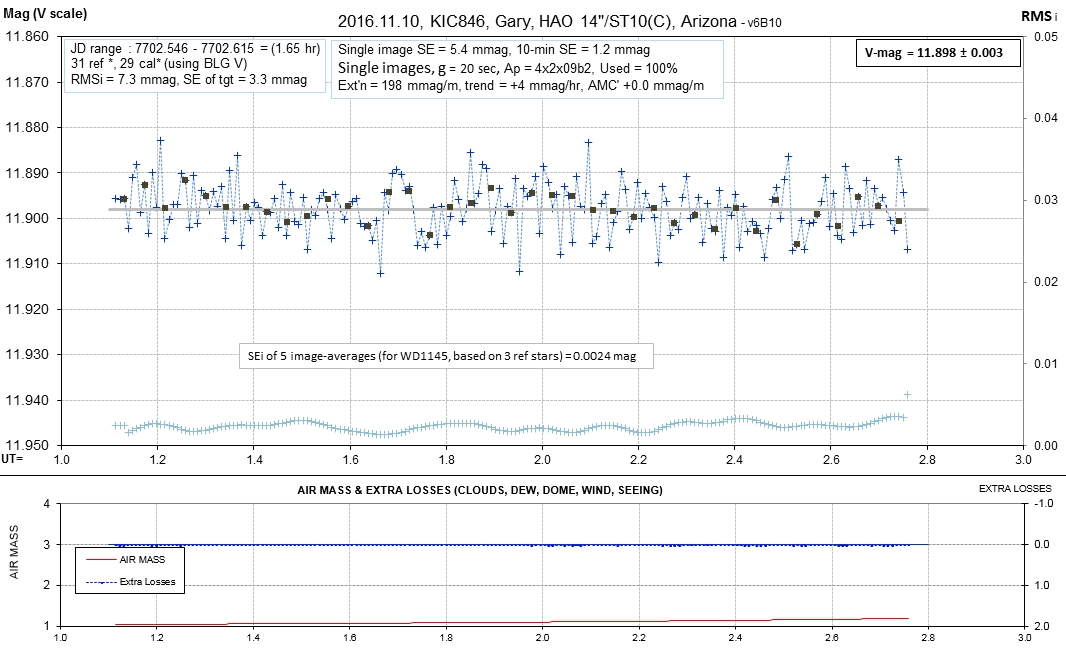Image resolution: width=1066 pixels, height=649 pixels.
Task: Select the 0.04 RMS axis label
Action: tap(1046, 118)
